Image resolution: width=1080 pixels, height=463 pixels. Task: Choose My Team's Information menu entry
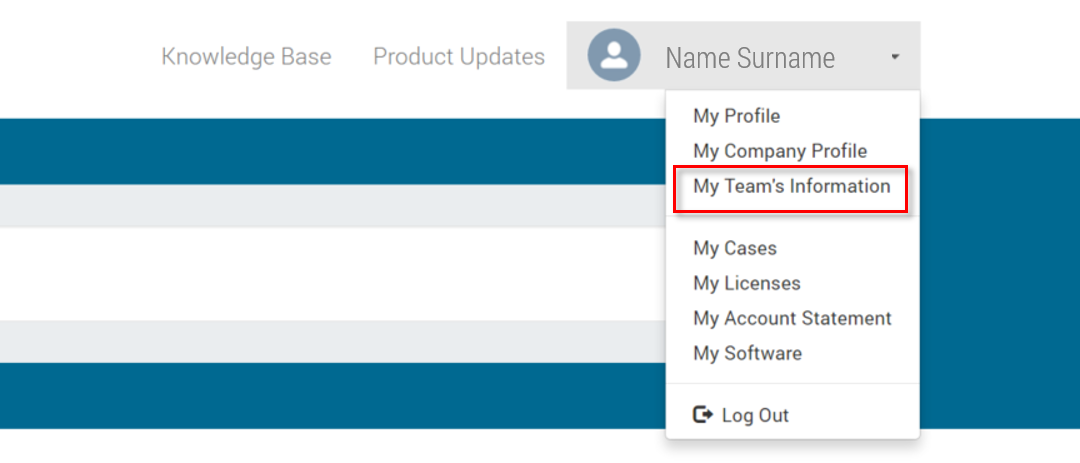pyautogui.click(x=791, y=187)
